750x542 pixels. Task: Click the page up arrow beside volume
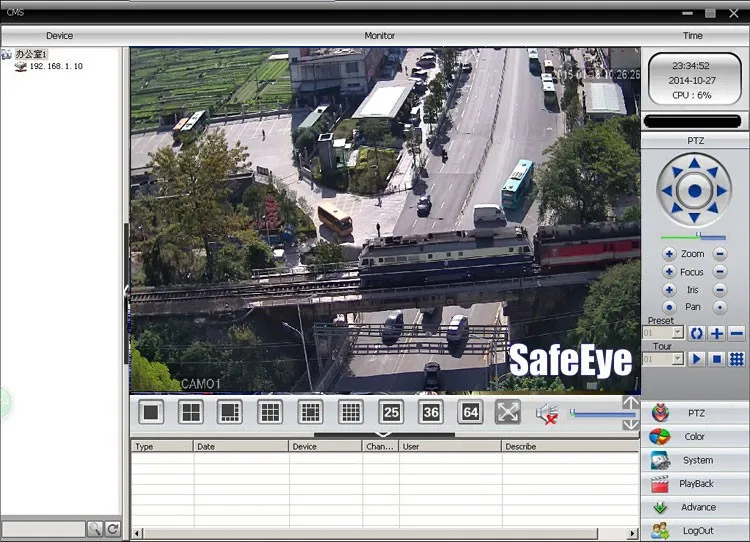click(631, 403)
